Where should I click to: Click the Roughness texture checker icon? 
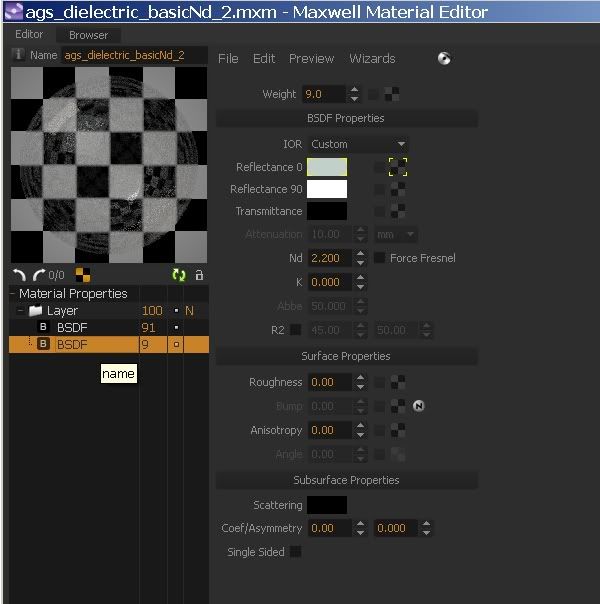tap(398, 382)
